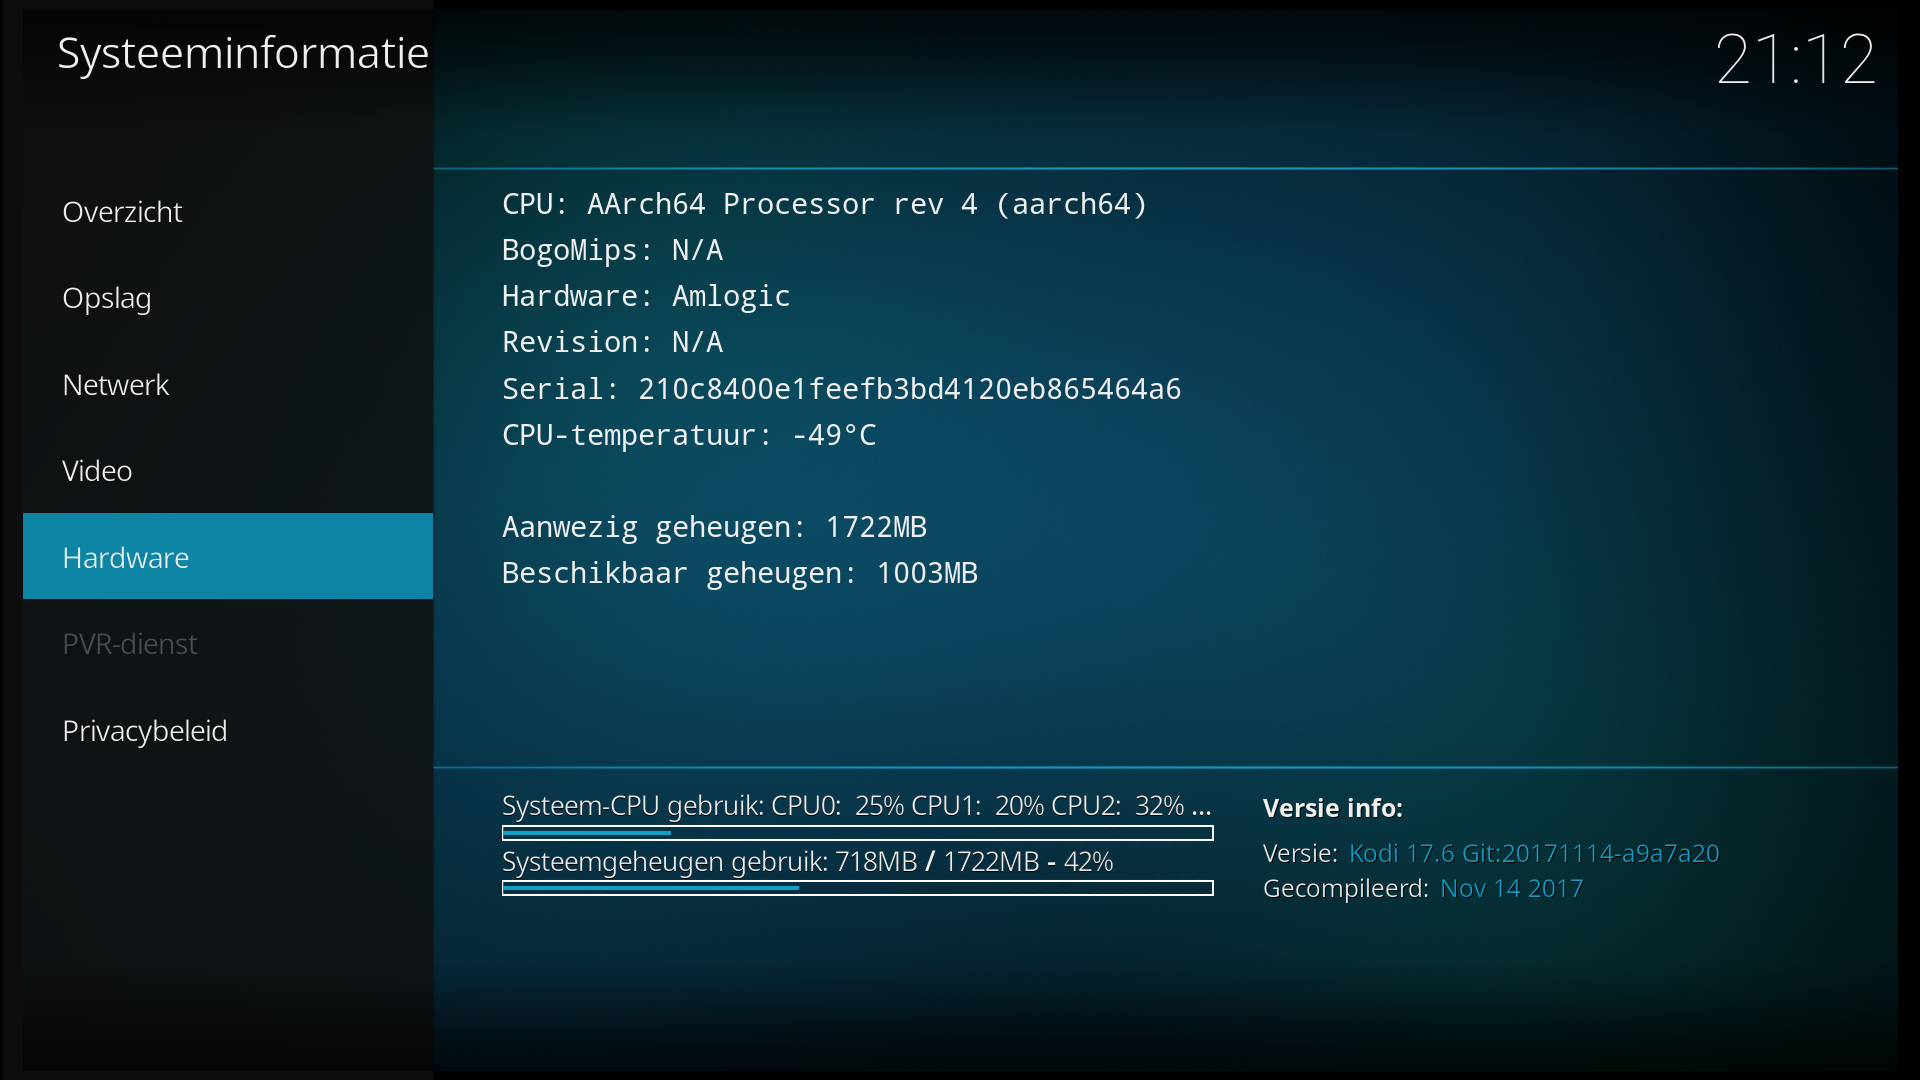
Task: Click the Versie info heading
Action: pyautogui.click(x=1332, y=808)
